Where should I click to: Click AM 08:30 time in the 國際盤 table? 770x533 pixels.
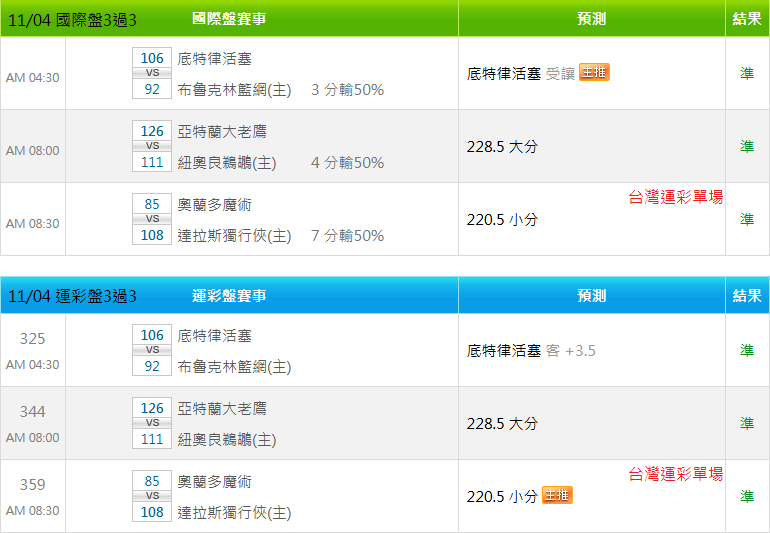pyautogui.click(x=32, y=224)
